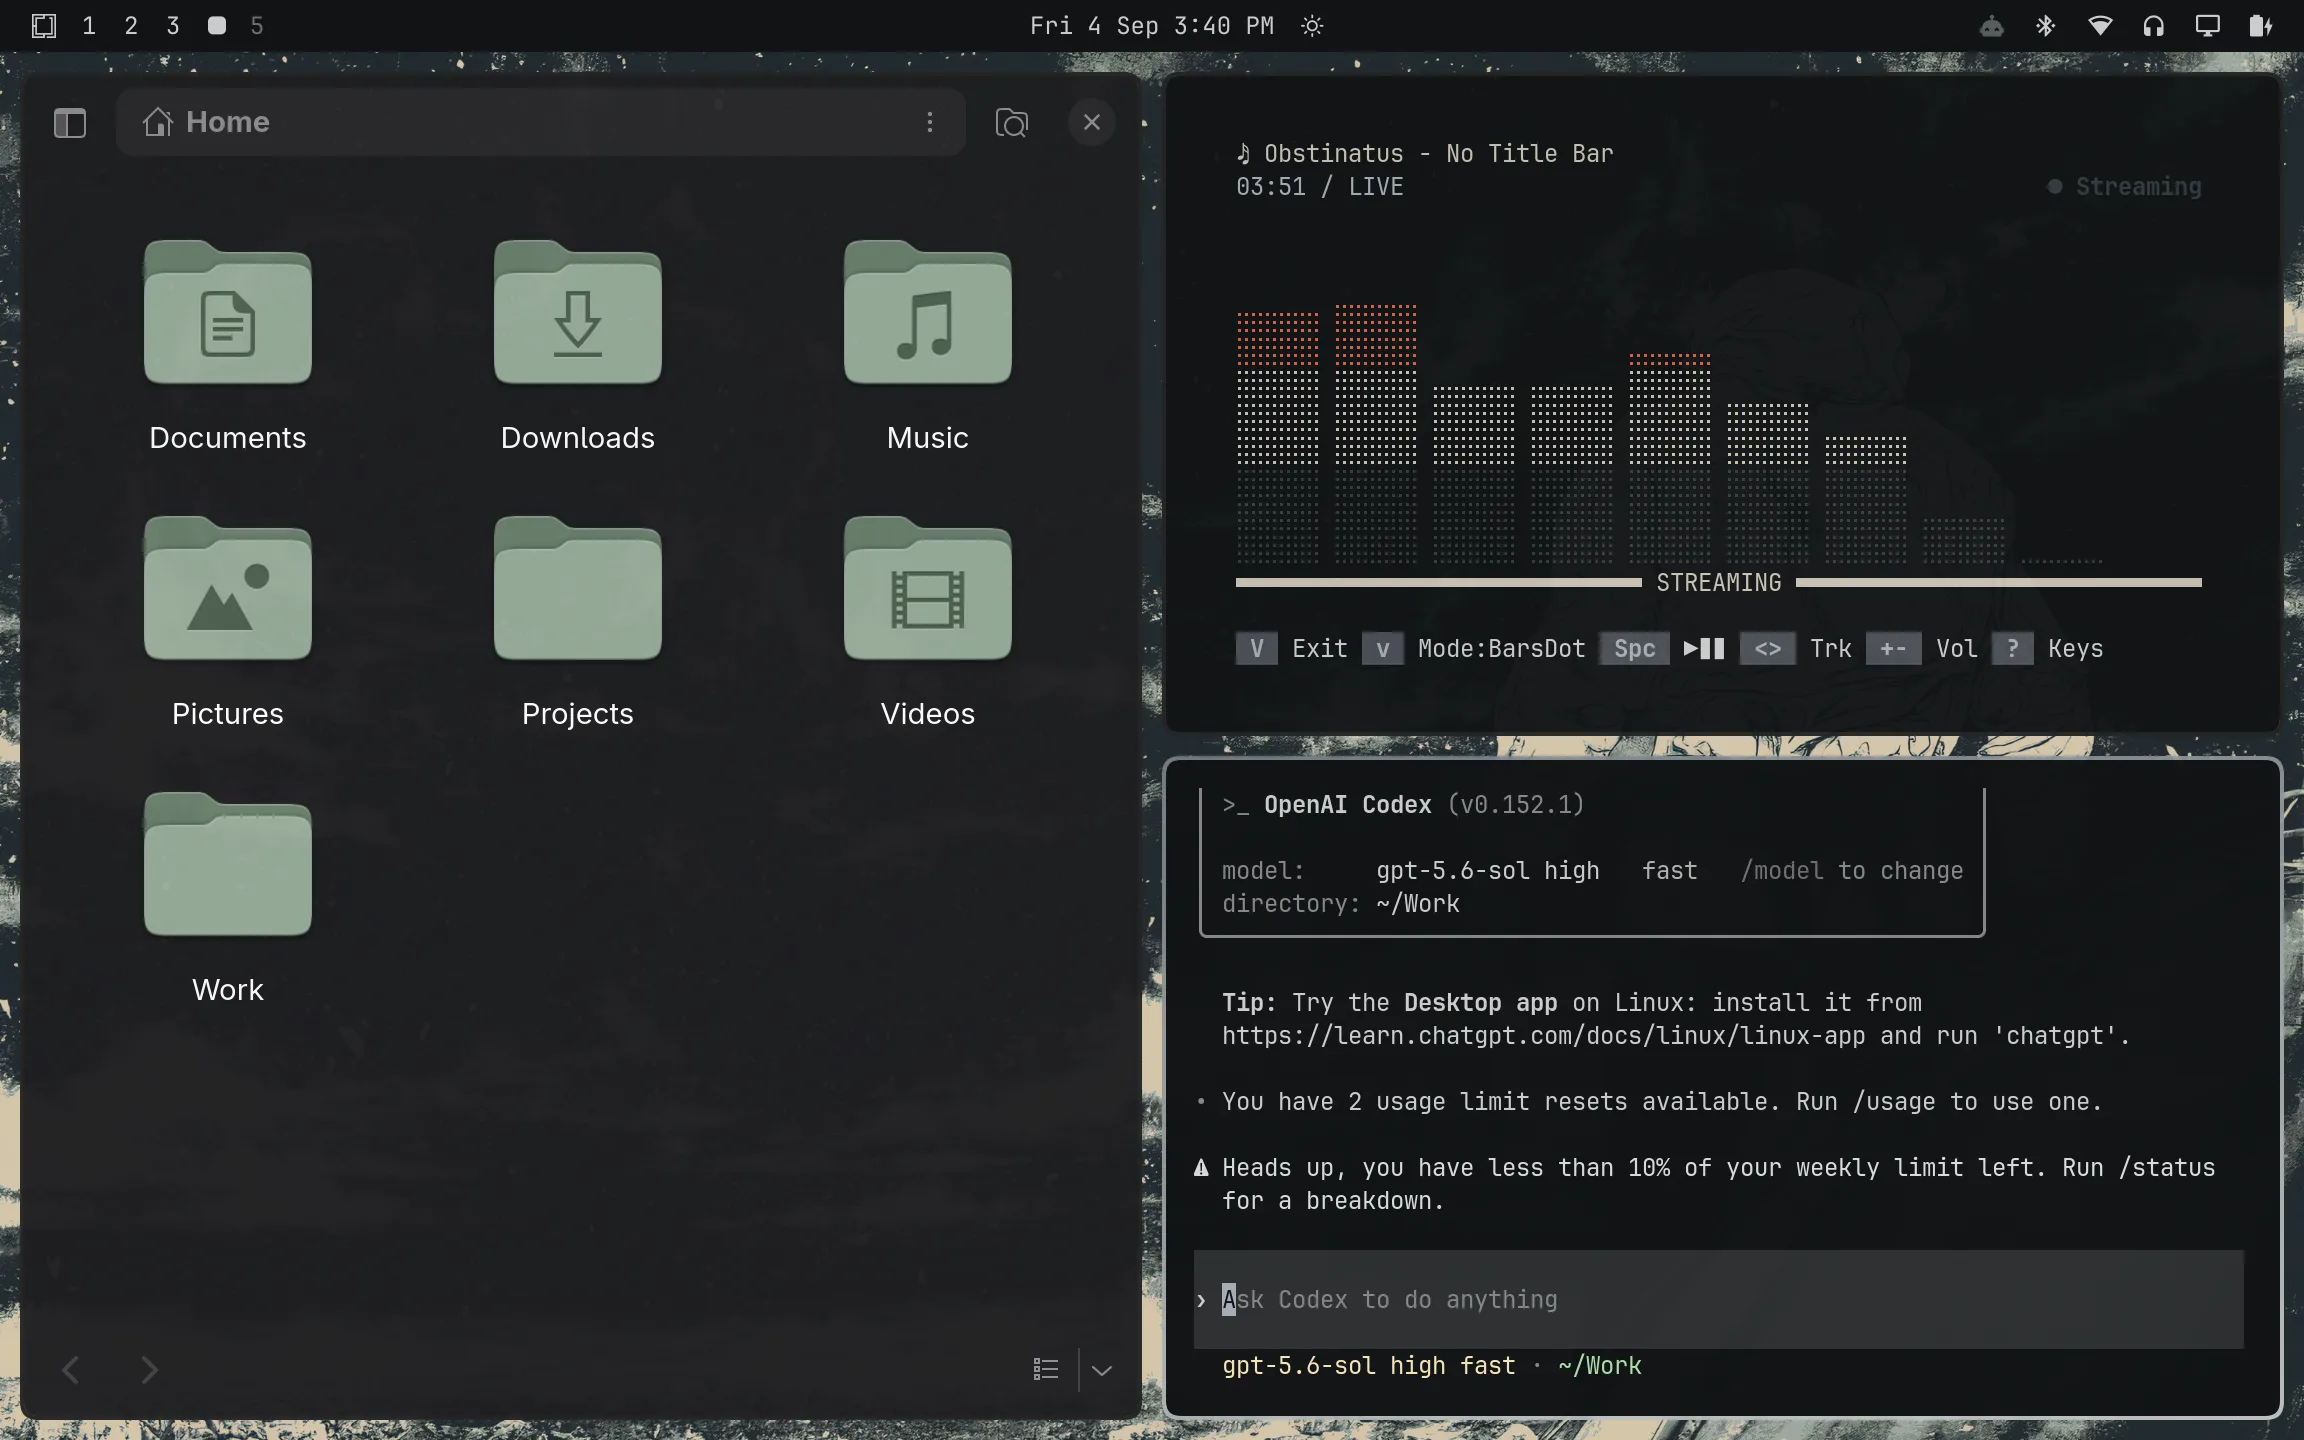Open Bluetooth settings from the tray
The image size is (2304, 1440).
coord(2046,26)
